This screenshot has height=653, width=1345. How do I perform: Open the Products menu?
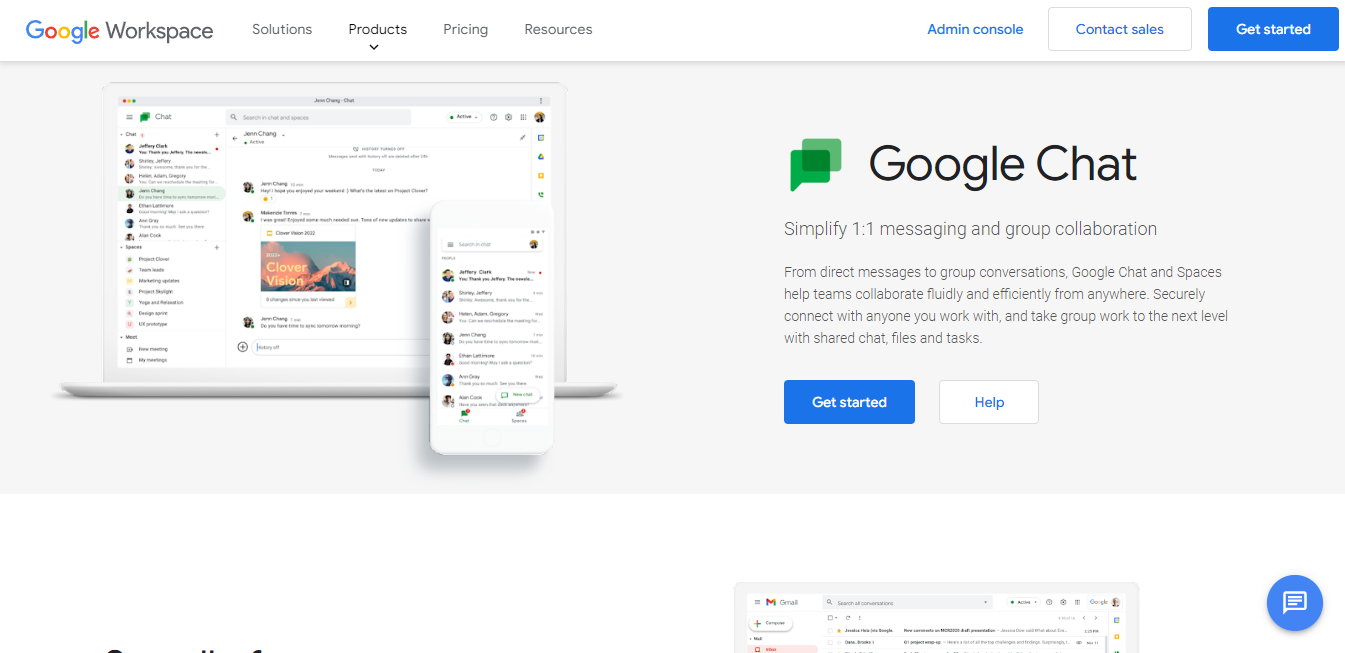(377, 29)
